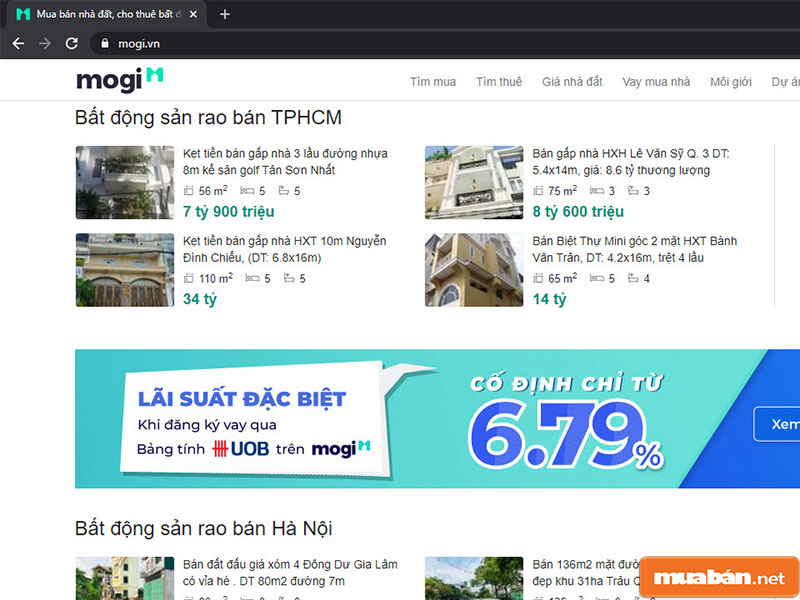Click bathroom icon on 110 m² listing

pos(289,278)
